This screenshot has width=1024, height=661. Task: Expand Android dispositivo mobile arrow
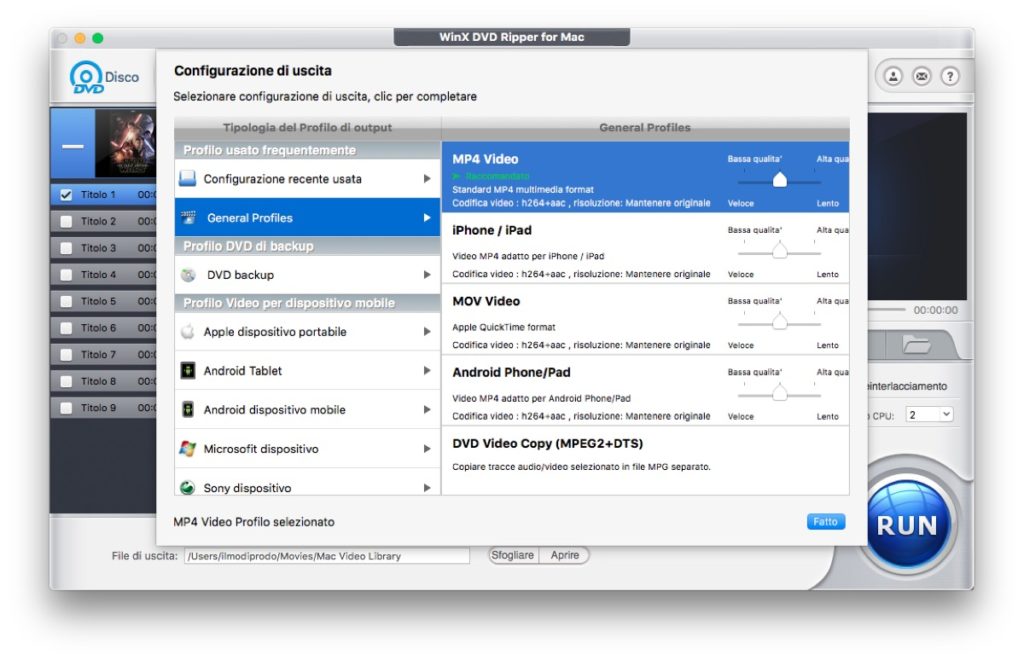tap(427, 410)
